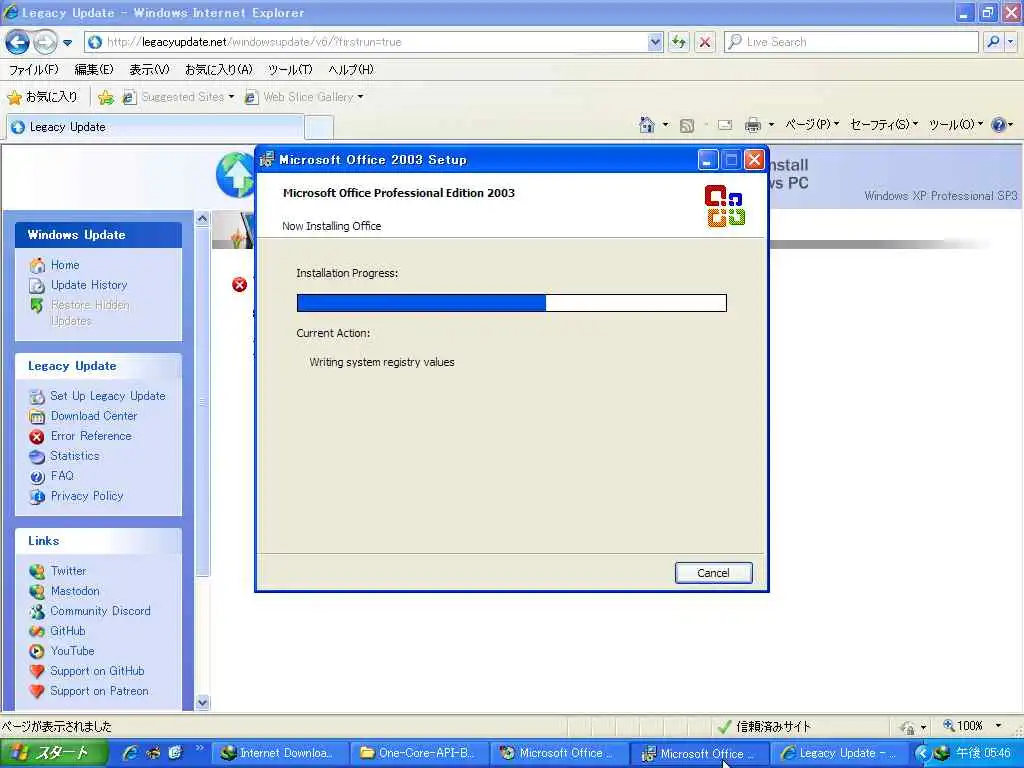Select the Legacy Update browser tab
The width and height of the screenshot is (1024, 768).
pos(155,127)
